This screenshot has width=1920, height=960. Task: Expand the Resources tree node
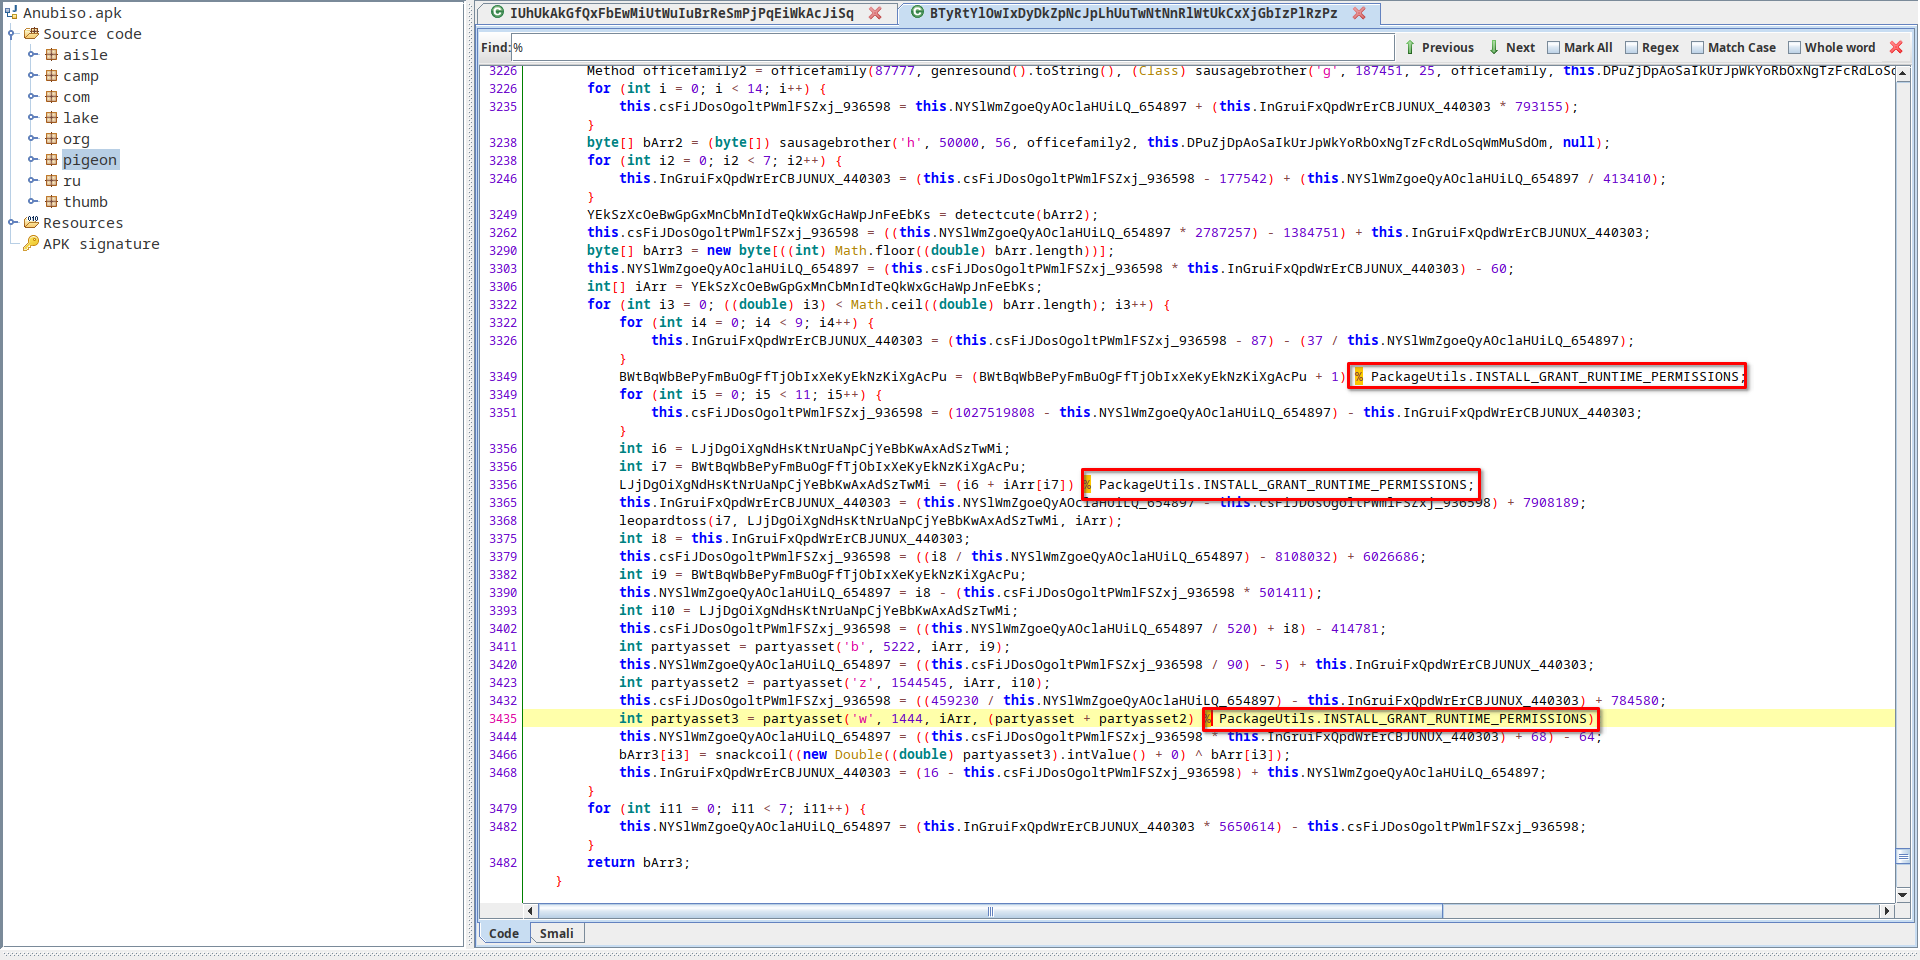pyautogui.click(x=12, y=223)
